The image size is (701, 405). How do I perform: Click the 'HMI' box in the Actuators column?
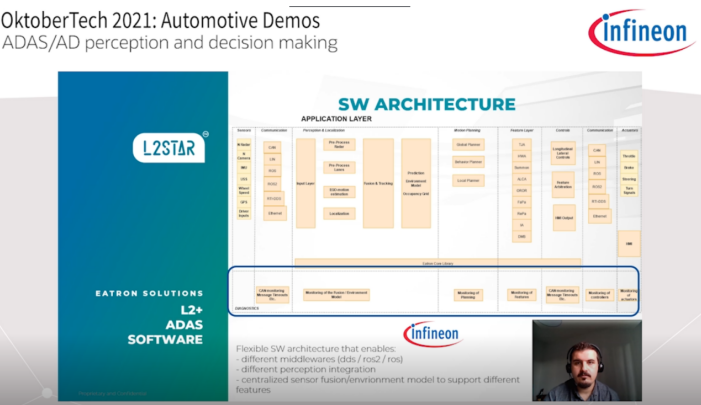[x=629, y=244]
